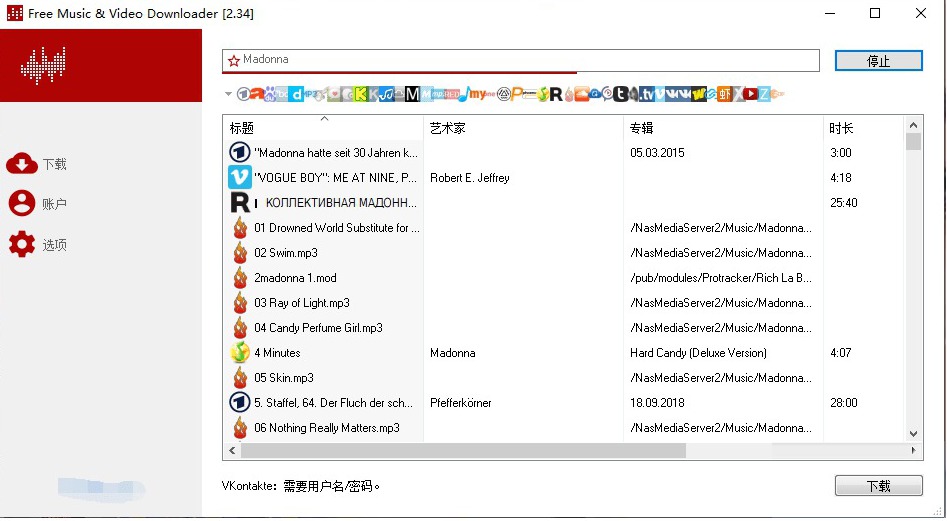Close the Free Music & Video Downloader window
The width and height of the screenshot is (947, 521).
[920, 13]
